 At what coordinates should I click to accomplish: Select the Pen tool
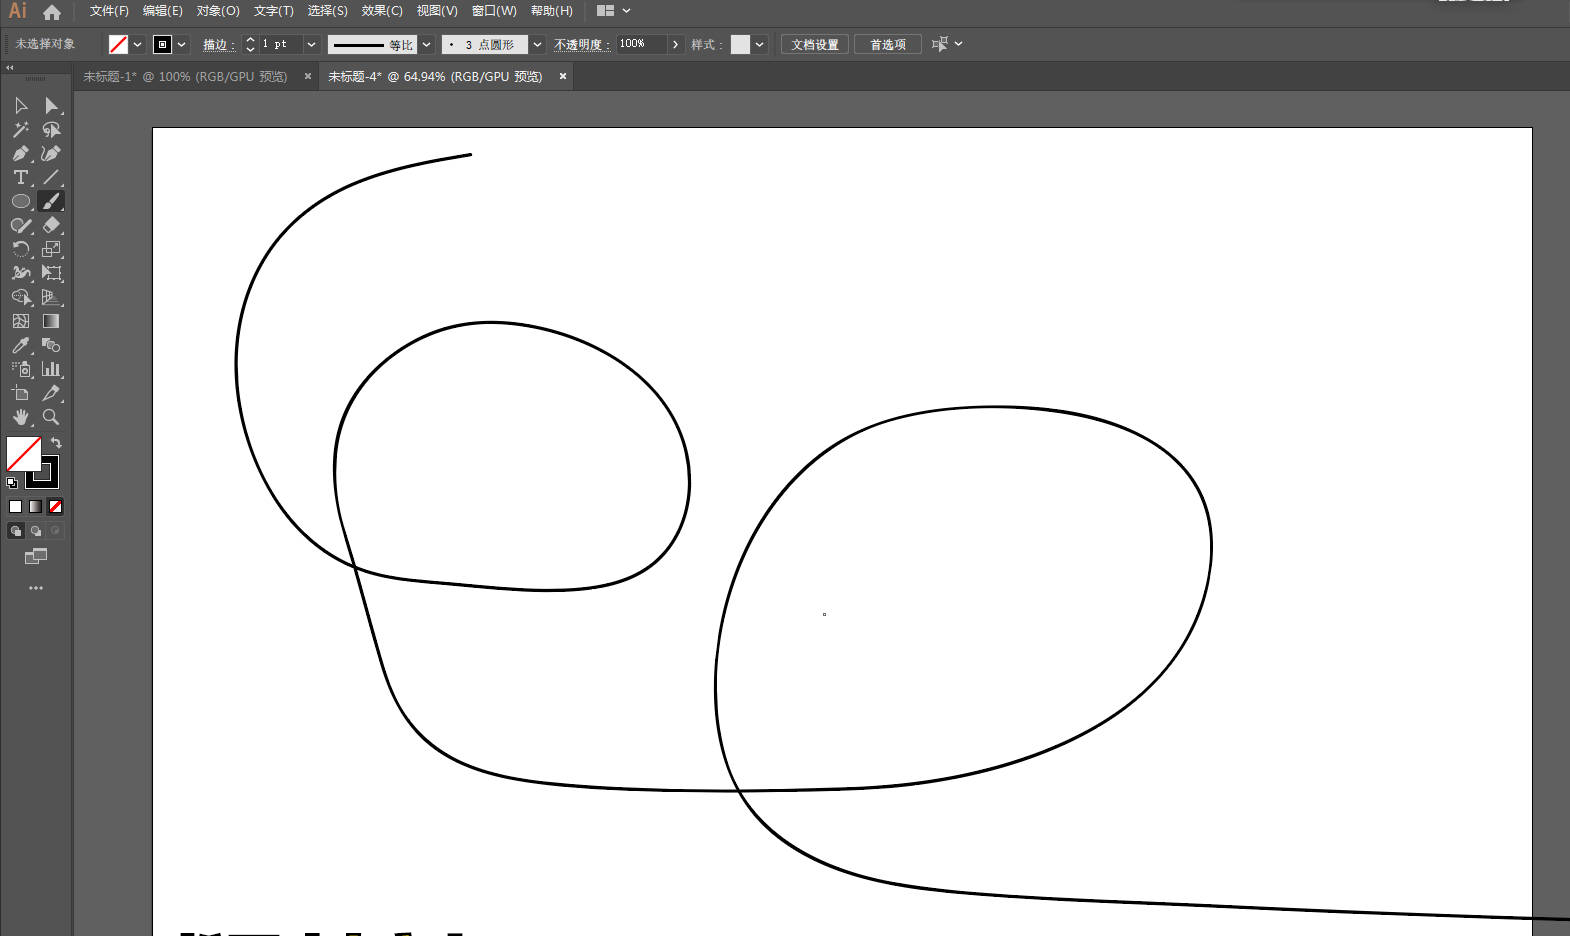click(x=20, y=154)
